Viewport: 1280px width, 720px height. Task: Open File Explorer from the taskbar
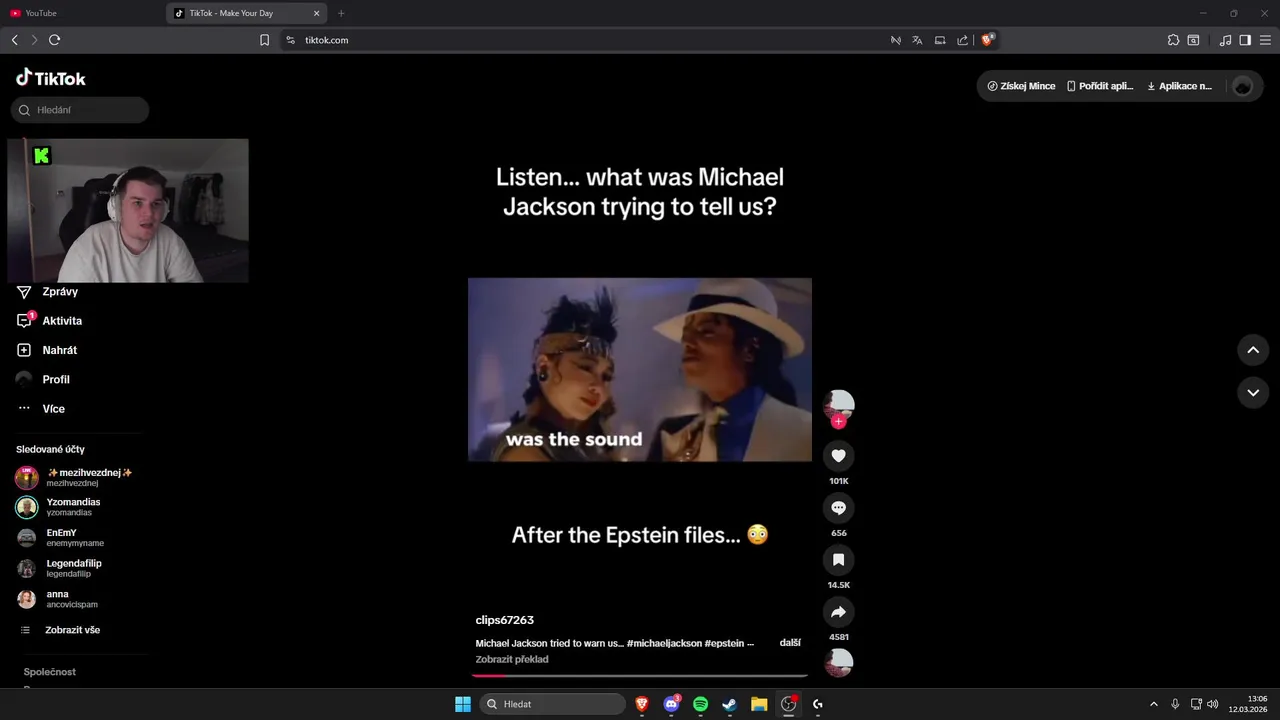coord(759,704)
